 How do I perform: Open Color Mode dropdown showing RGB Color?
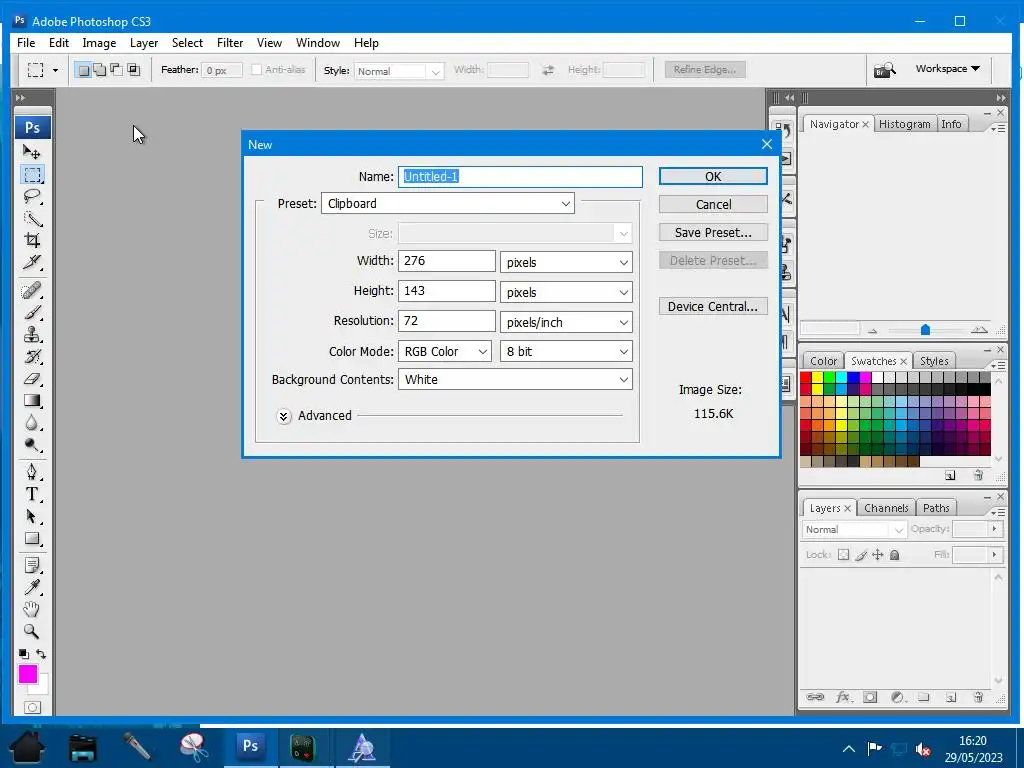tap(445, 351)
